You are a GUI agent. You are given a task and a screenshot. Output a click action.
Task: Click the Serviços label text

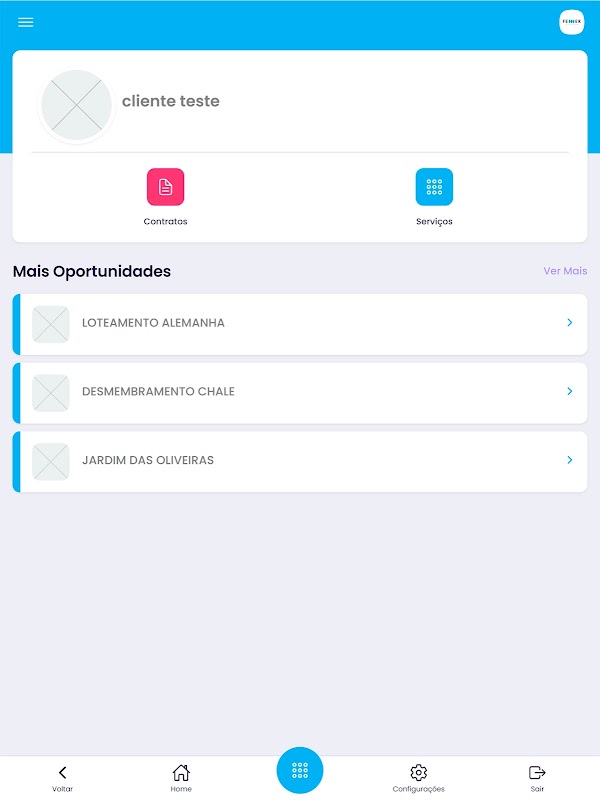click(434, 221)
